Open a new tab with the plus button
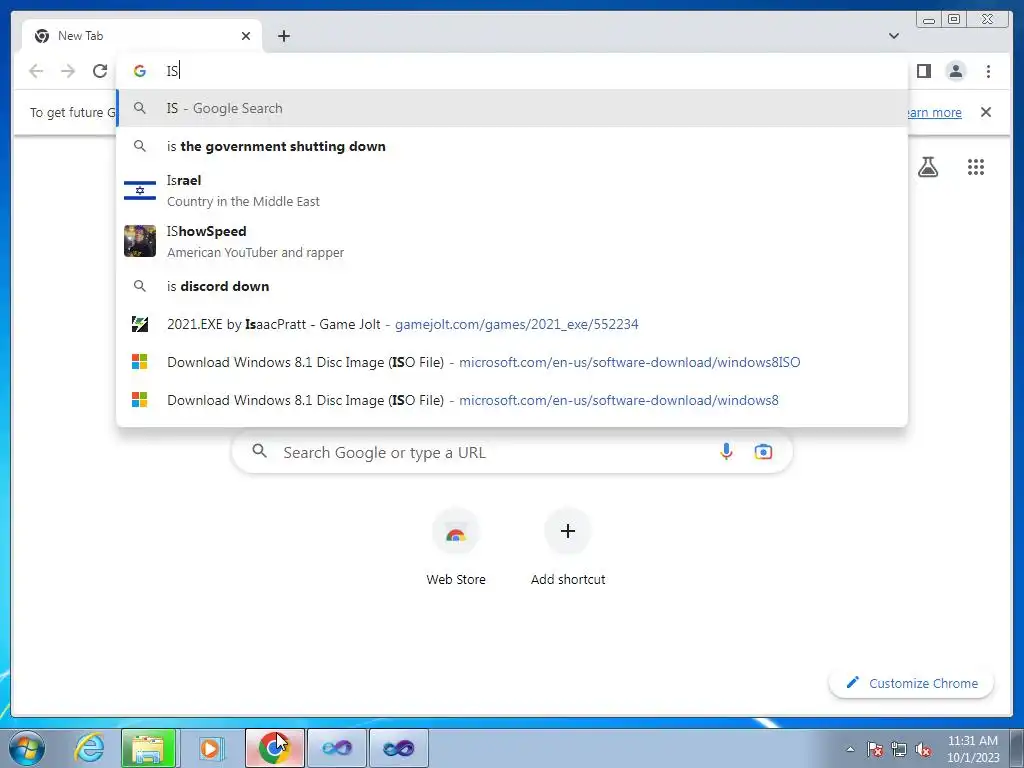This screenshot has height=768, width=1024. [x=283, y=36]
